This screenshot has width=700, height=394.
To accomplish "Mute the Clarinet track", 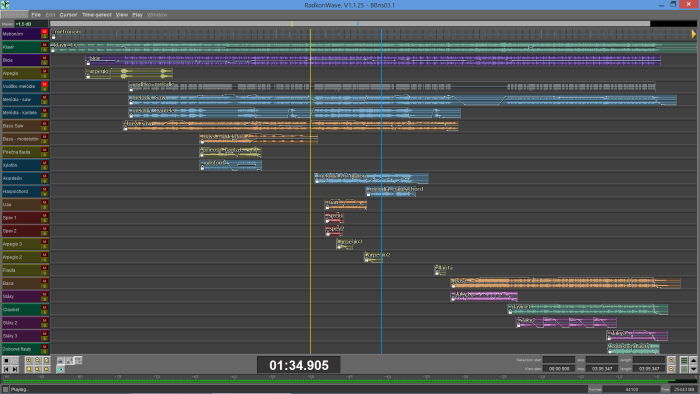I will click(44, 307).
